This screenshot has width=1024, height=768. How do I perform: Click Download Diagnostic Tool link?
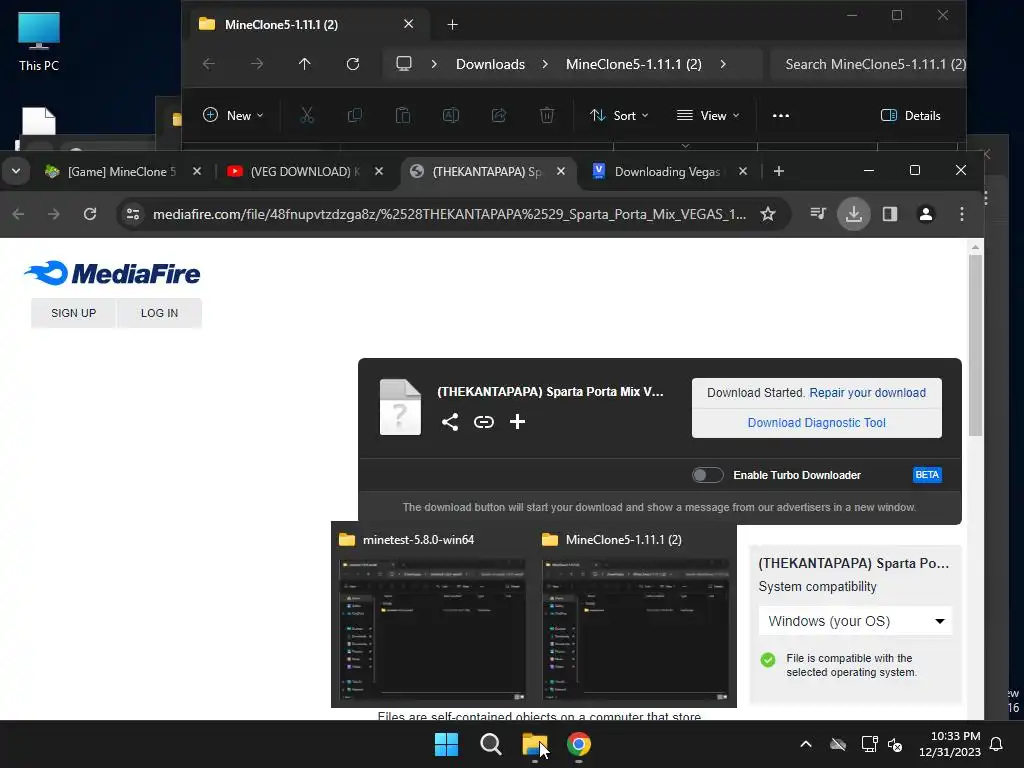pos(816,423)
